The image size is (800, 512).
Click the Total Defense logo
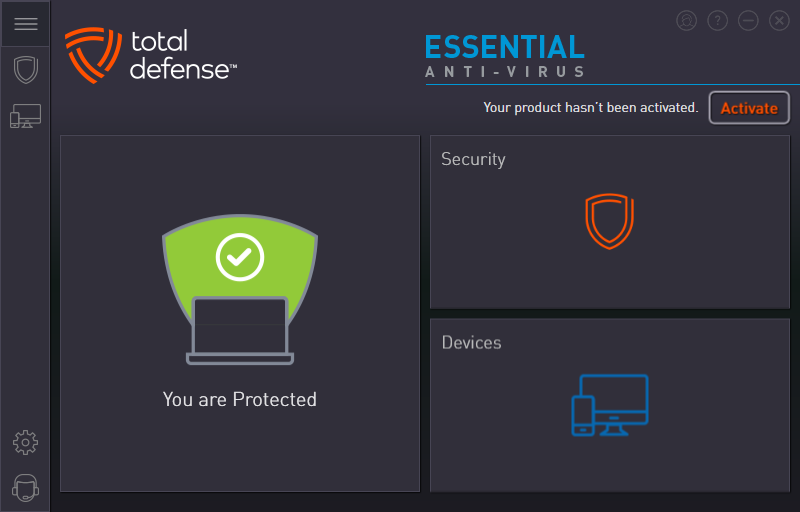click(151, 55)
